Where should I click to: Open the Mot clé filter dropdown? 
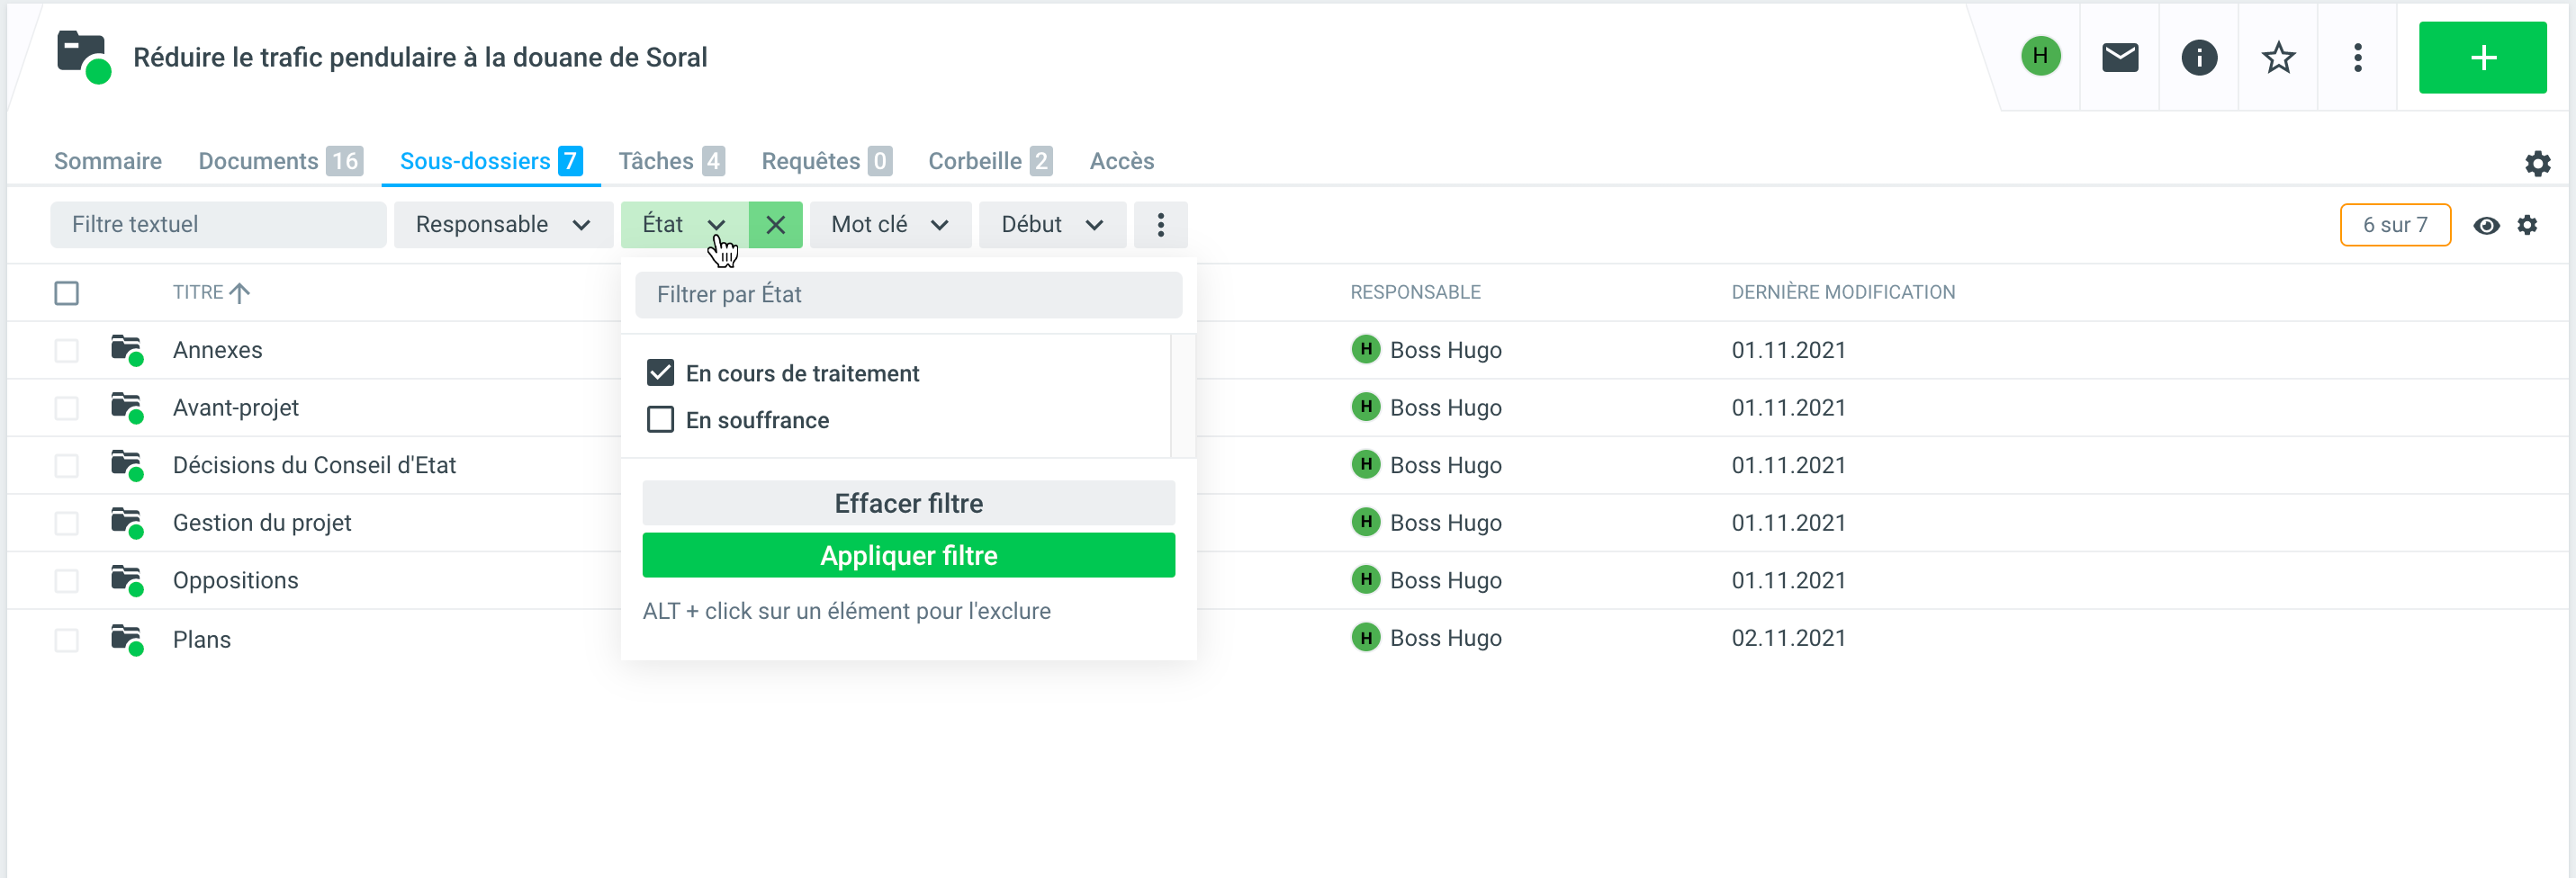pos(889,225)
